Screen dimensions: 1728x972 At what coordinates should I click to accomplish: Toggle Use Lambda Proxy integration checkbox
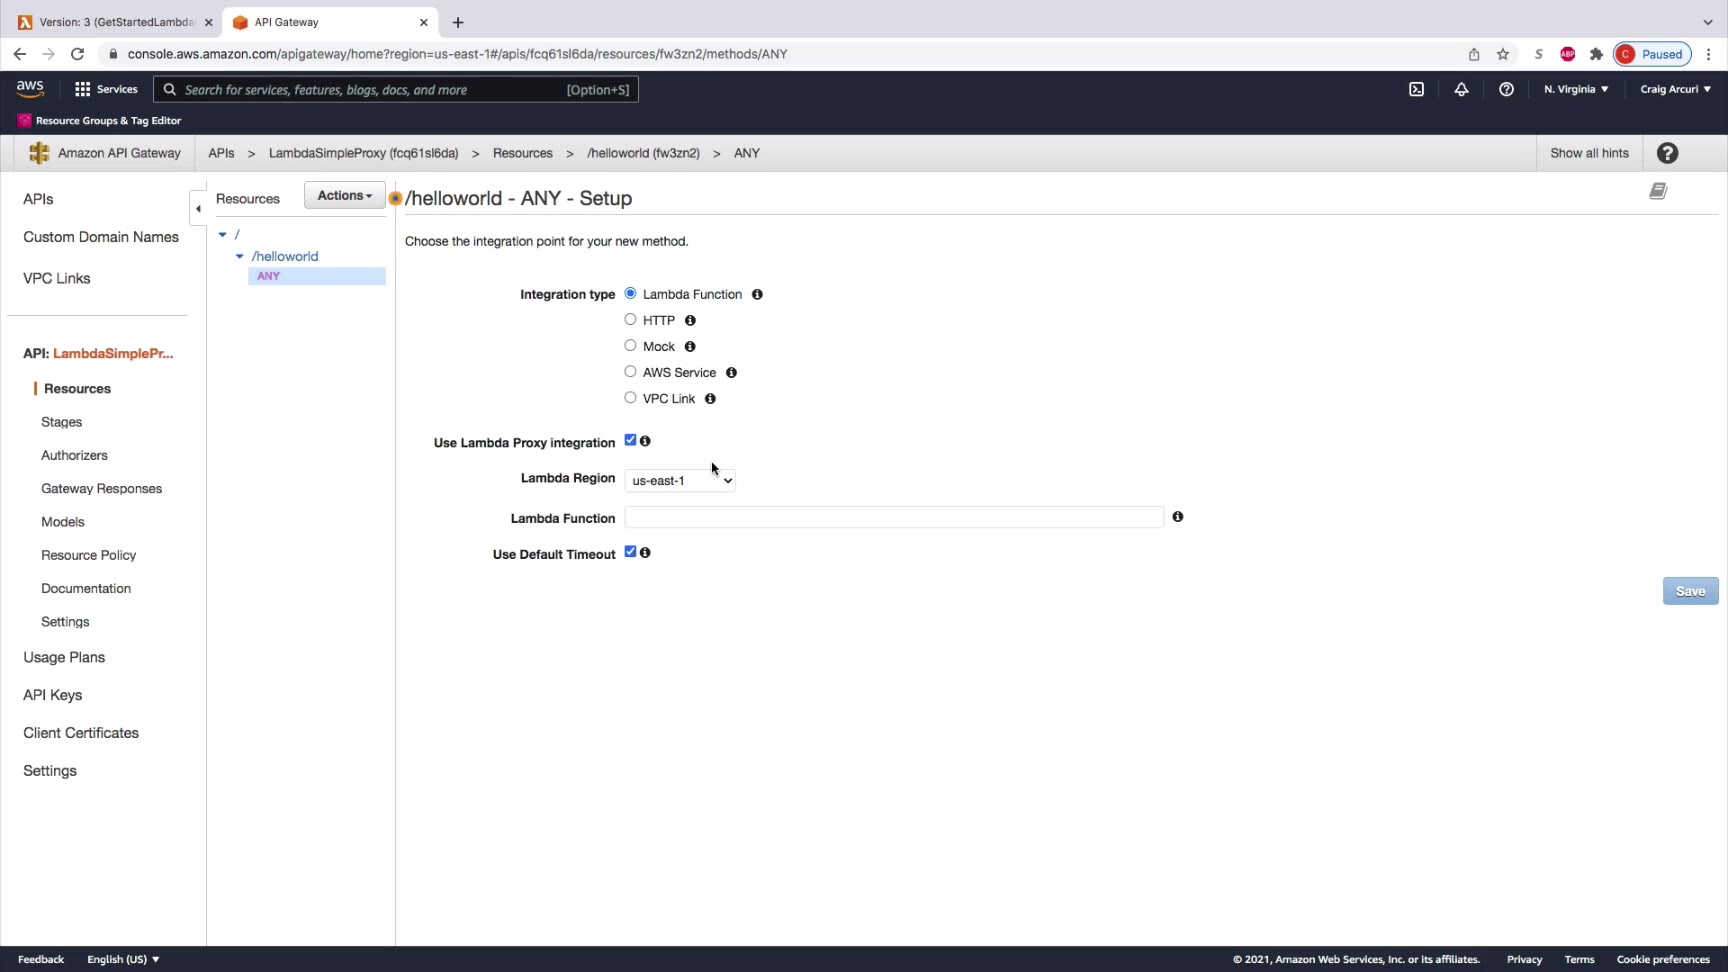[630, 440]
